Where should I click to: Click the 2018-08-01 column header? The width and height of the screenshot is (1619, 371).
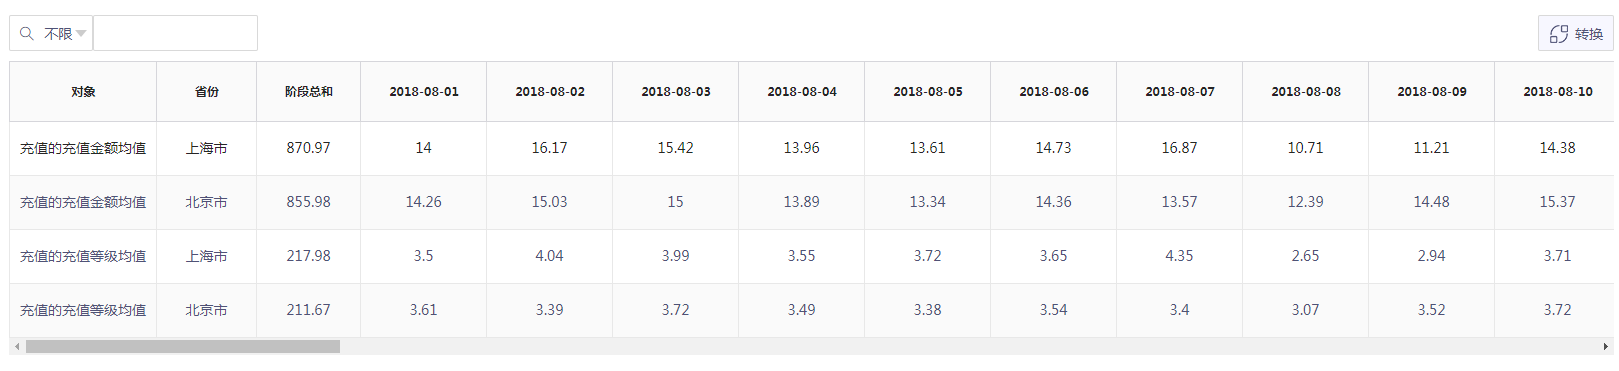tap(424, 92)
